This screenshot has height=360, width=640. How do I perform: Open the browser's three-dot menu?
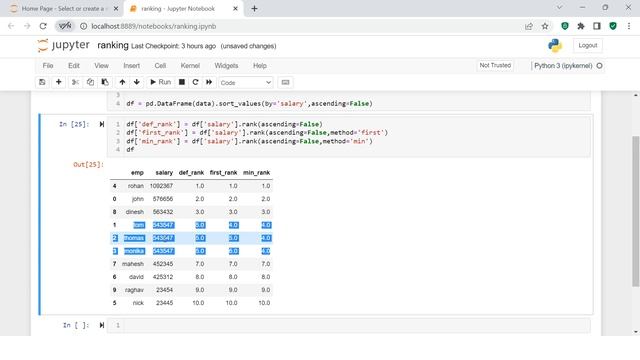(629, 26)
